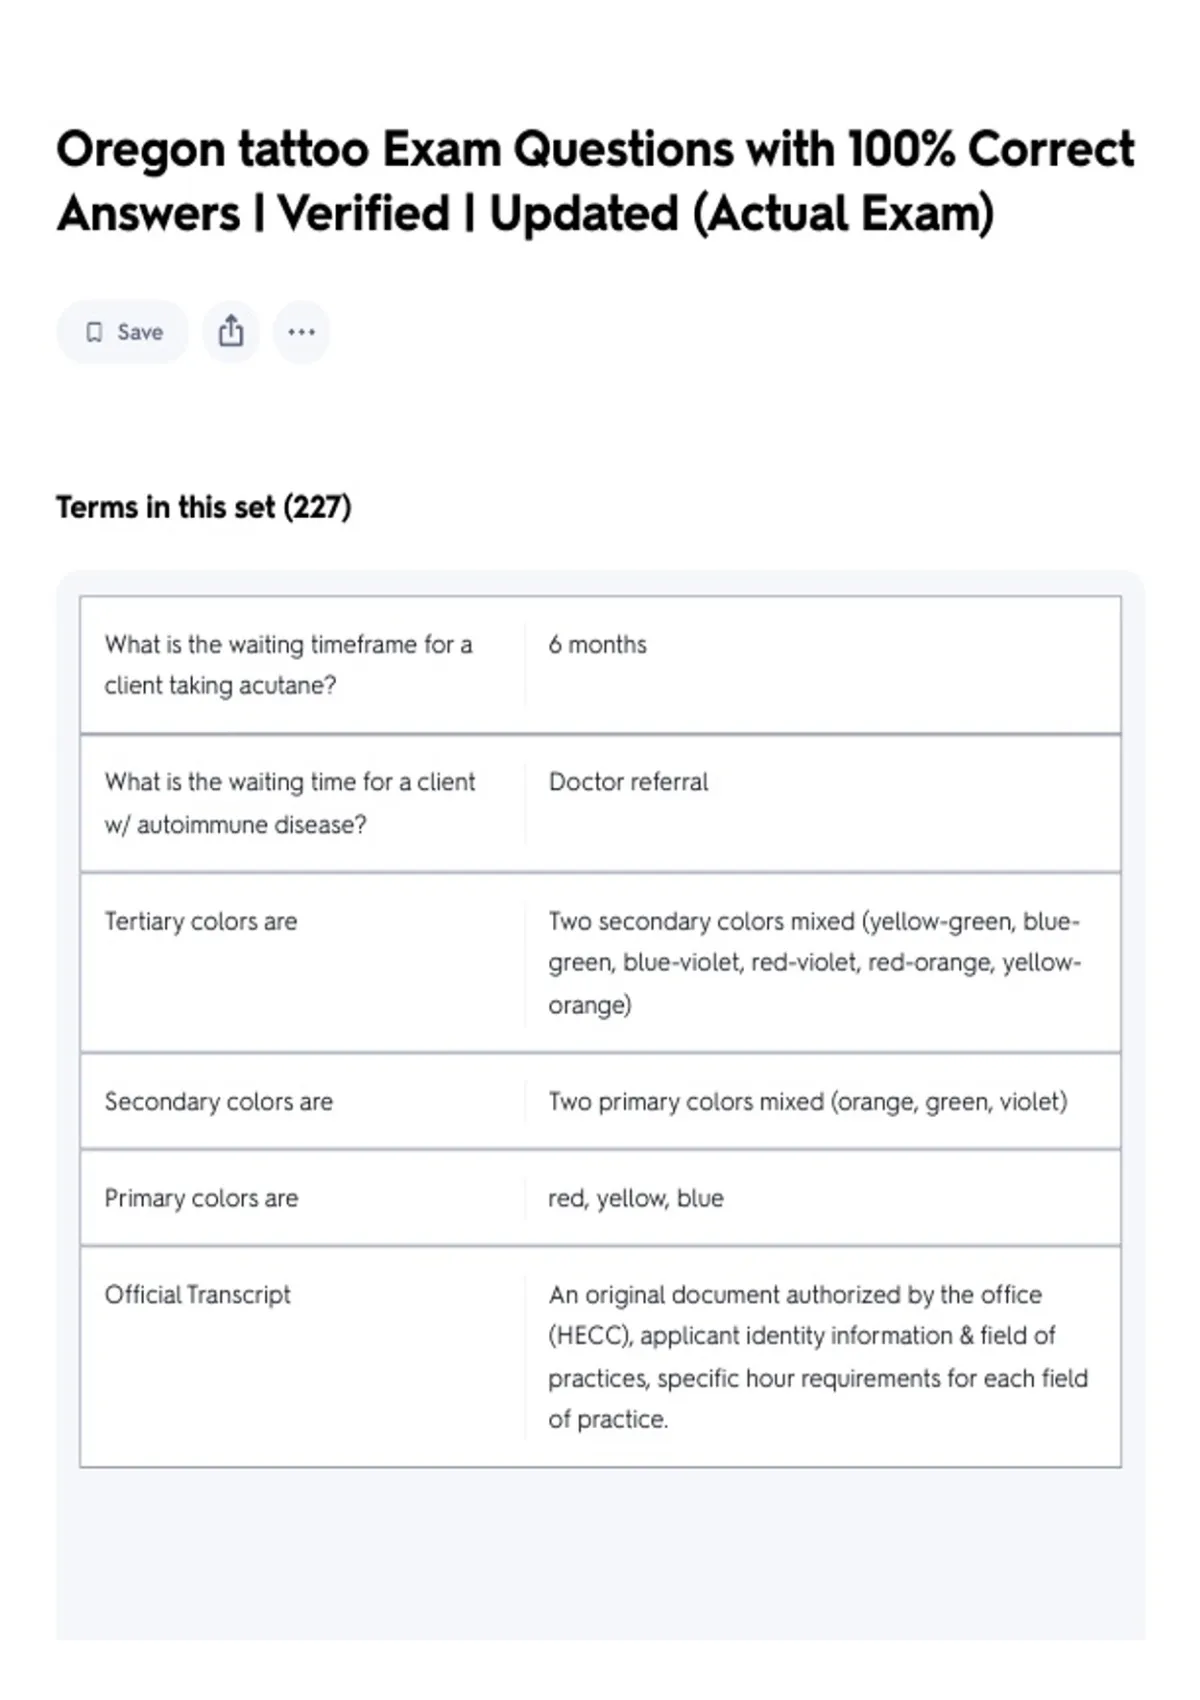Select the tertiary colors definition text
Viewport: 1200px width, 1700px height.
click(x=814, y=963)
